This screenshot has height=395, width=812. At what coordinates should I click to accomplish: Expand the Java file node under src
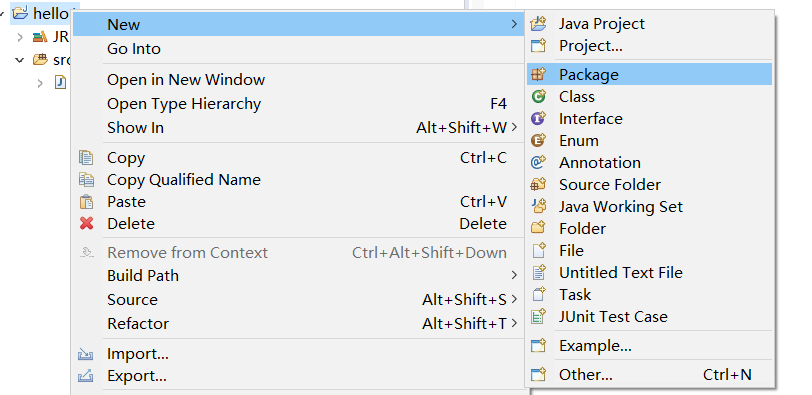click(x=40, y=83)
